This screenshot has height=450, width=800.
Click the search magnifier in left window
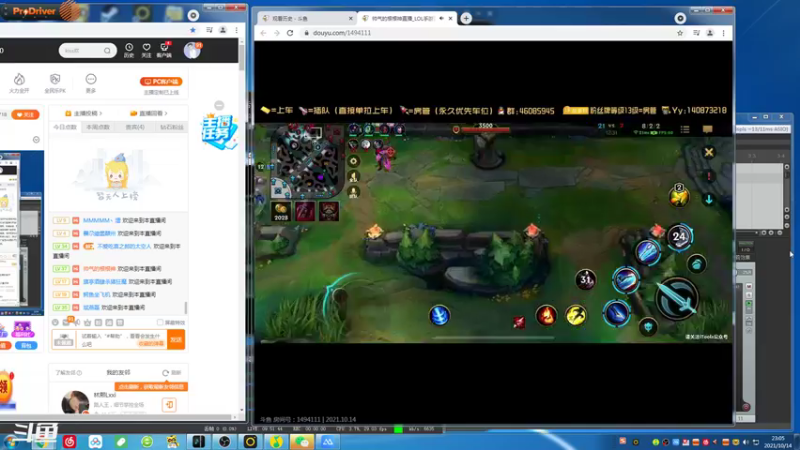pyautogui.click(x=107, y=51)
